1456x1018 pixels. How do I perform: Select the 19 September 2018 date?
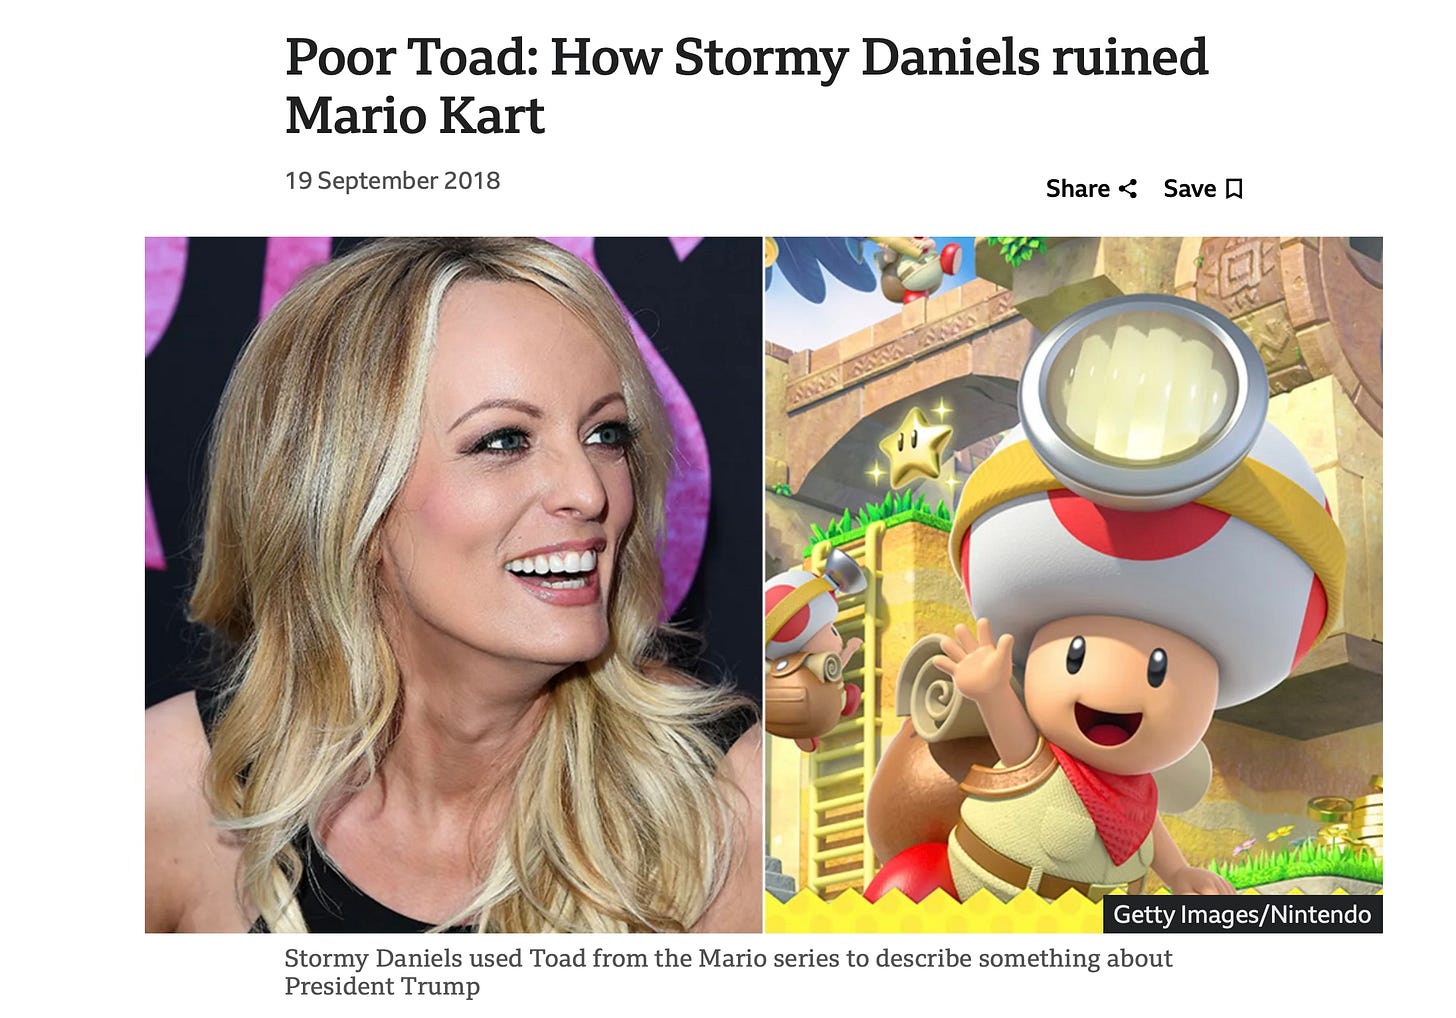coord(392,181)
